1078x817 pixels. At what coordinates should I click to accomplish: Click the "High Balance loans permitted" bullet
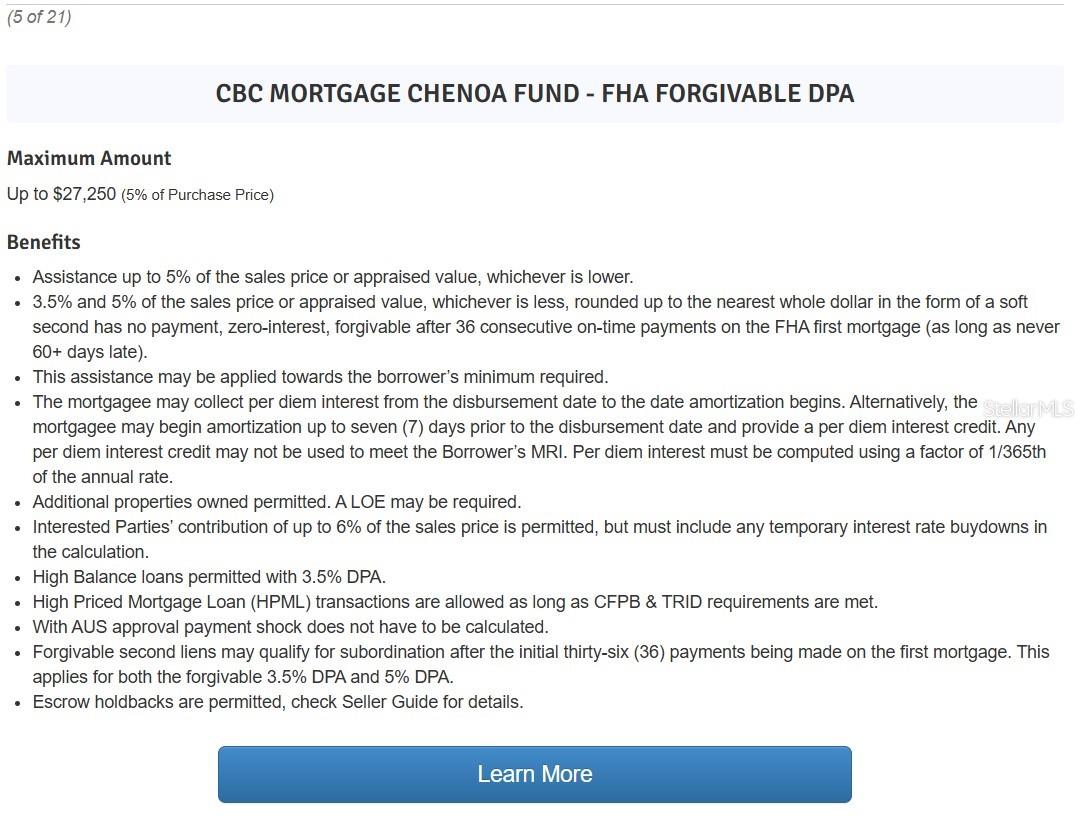pyautogui.click(x=209, y=577)
